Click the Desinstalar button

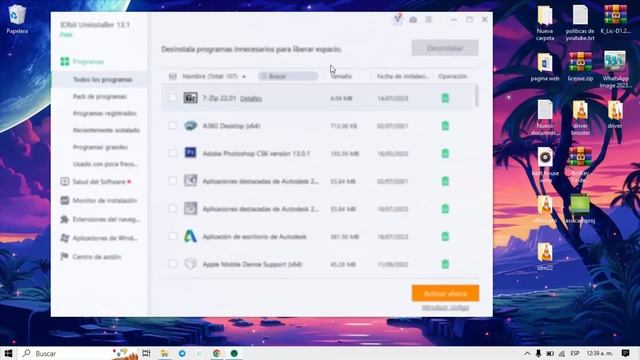pos(445,48)
